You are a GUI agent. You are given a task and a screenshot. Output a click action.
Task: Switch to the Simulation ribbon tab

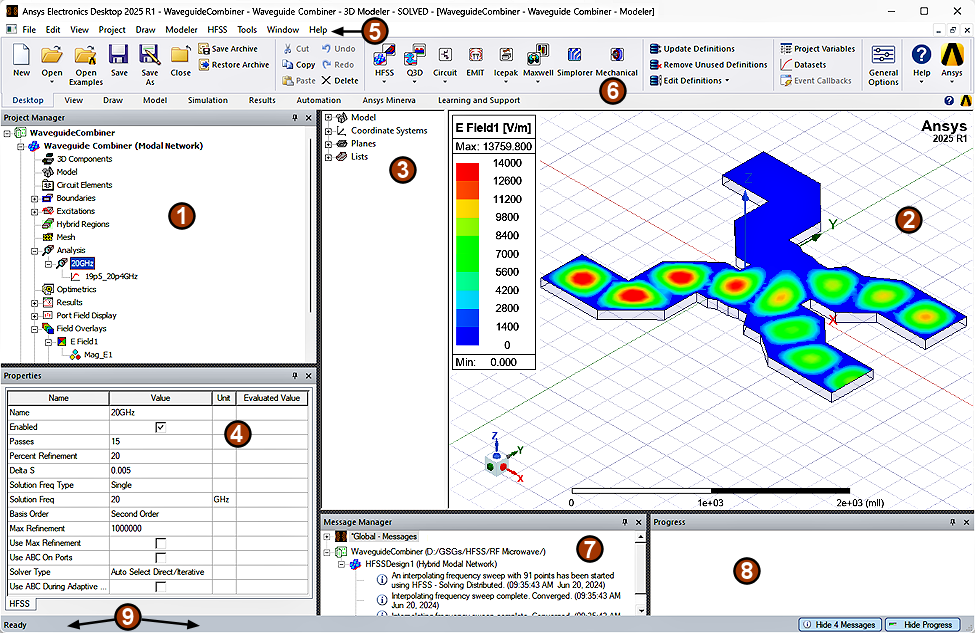[x=208, y=100]
